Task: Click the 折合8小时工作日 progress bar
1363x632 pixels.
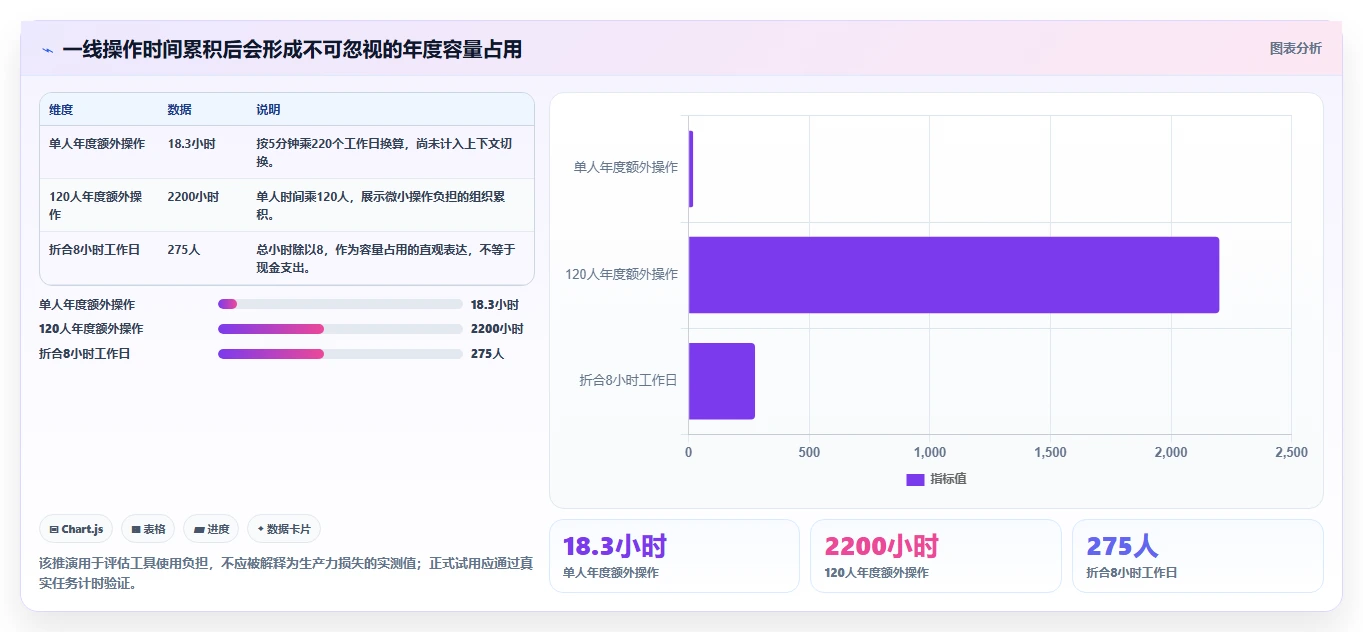Action: click(340, 354)
